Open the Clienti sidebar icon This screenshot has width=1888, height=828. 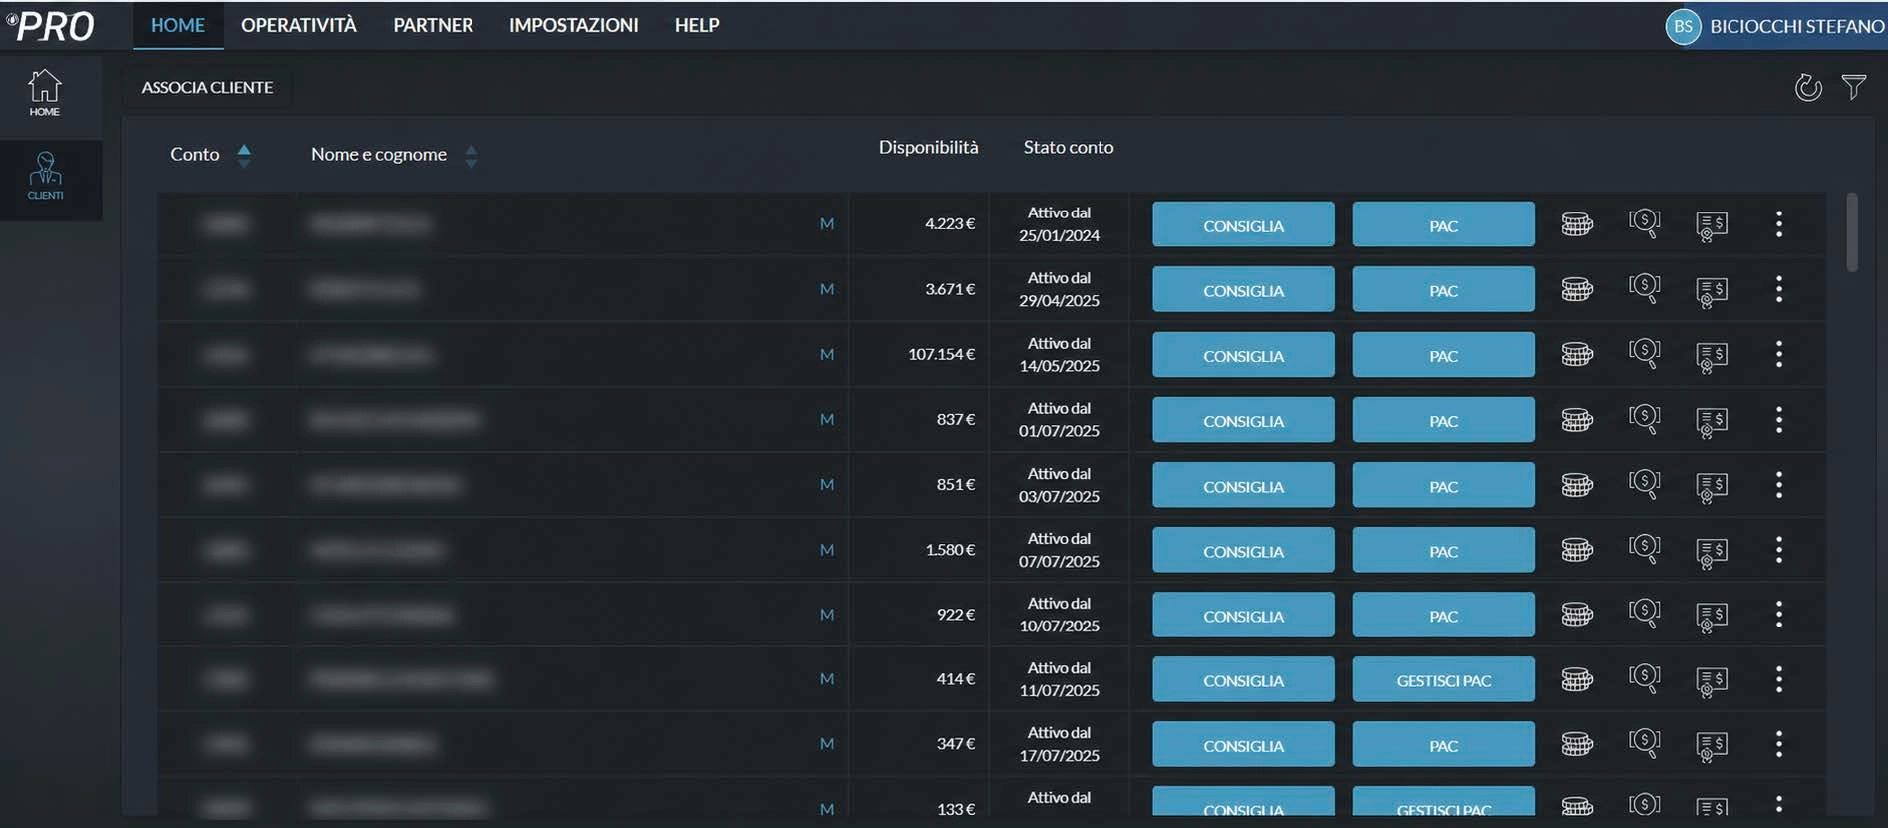point(45,176)
